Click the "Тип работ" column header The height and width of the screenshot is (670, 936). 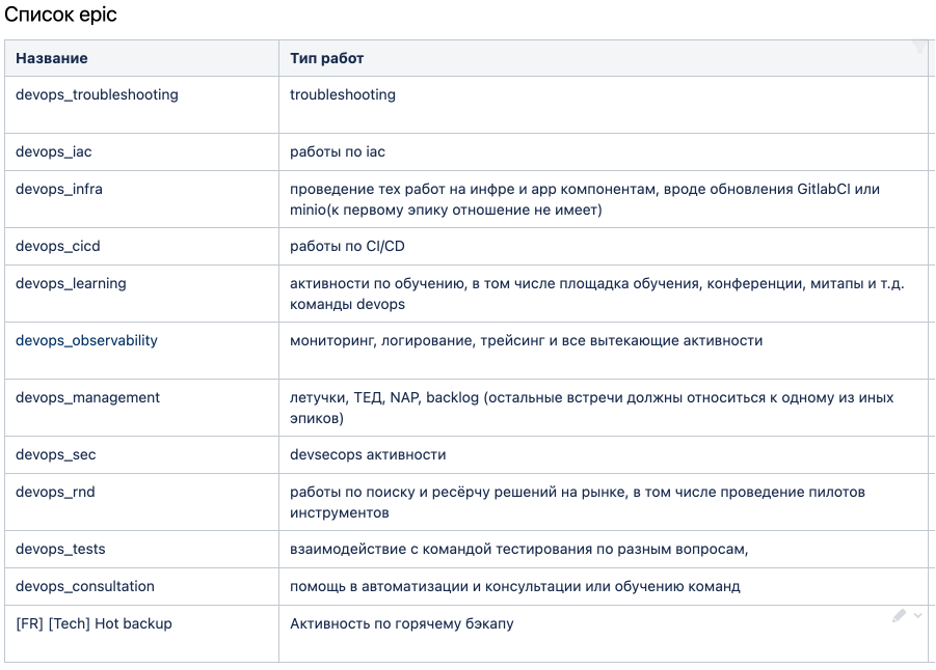click(x=327, y=58)
